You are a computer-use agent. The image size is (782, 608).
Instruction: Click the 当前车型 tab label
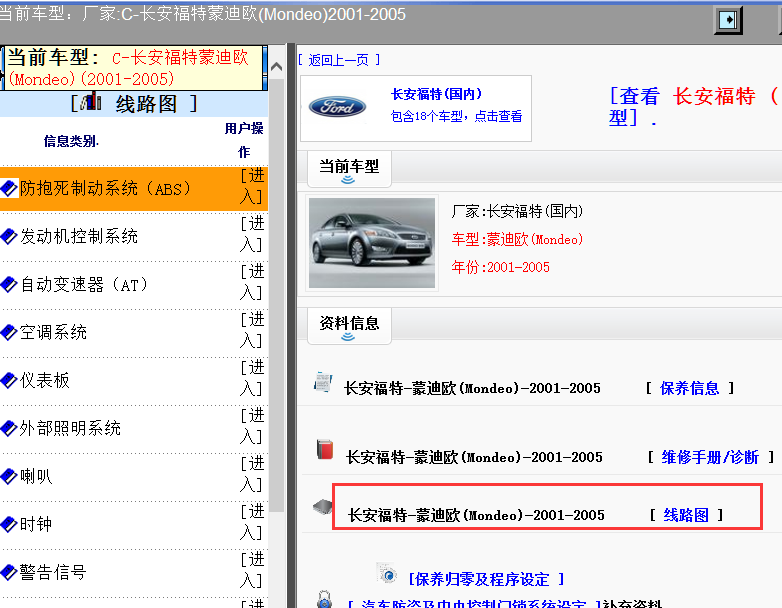click(x=349, y=166)
